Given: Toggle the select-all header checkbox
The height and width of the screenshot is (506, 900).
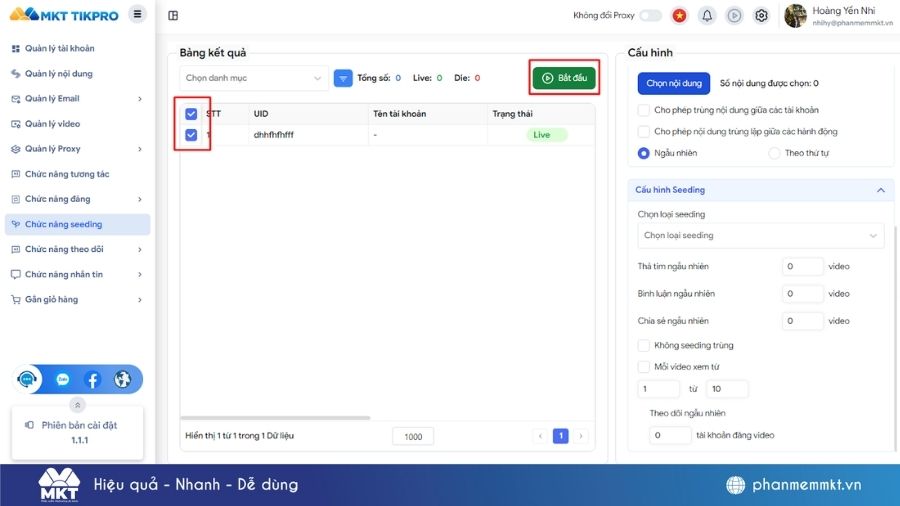Looking at the screenshot, I should 191,114.
